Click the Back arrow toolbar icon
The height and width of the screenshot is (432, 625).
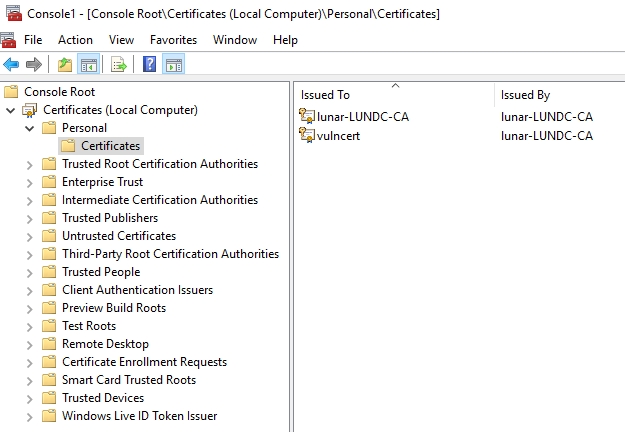[11, 65]
